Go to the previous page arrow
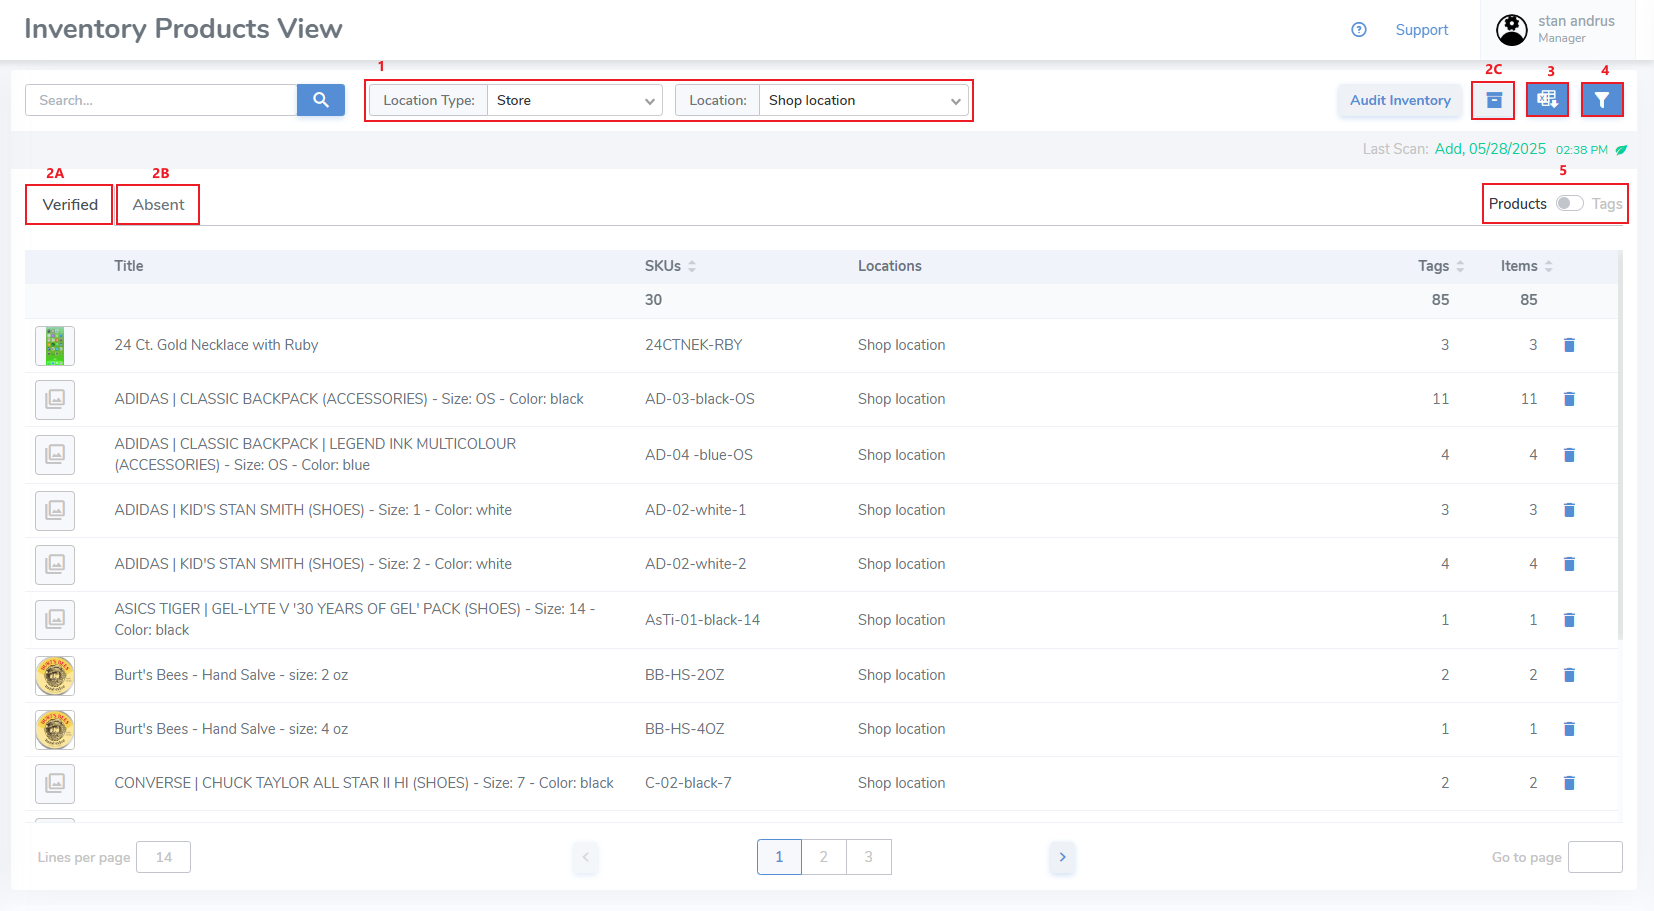 tap(586, 857)
